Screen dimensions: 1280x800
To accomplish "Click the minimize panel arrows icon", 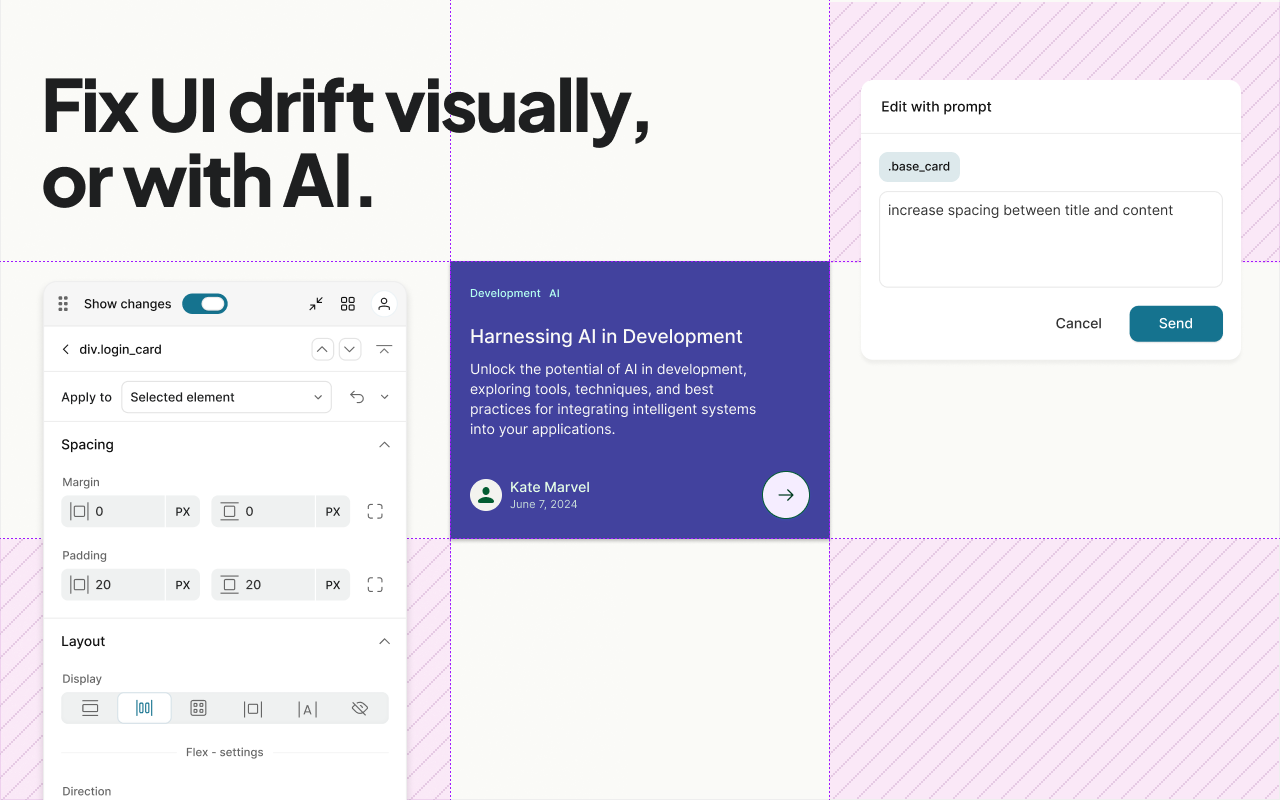I will (316, 304).
